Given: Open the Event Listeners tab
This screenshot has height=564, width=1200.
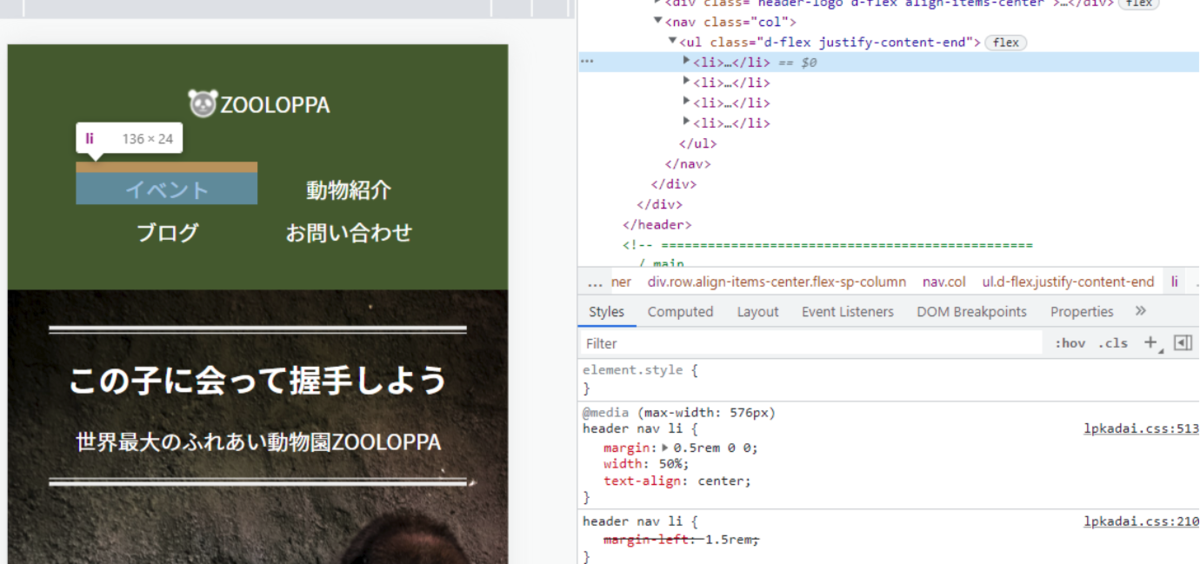Looking at the screenshot, I should tap(848, 312).
